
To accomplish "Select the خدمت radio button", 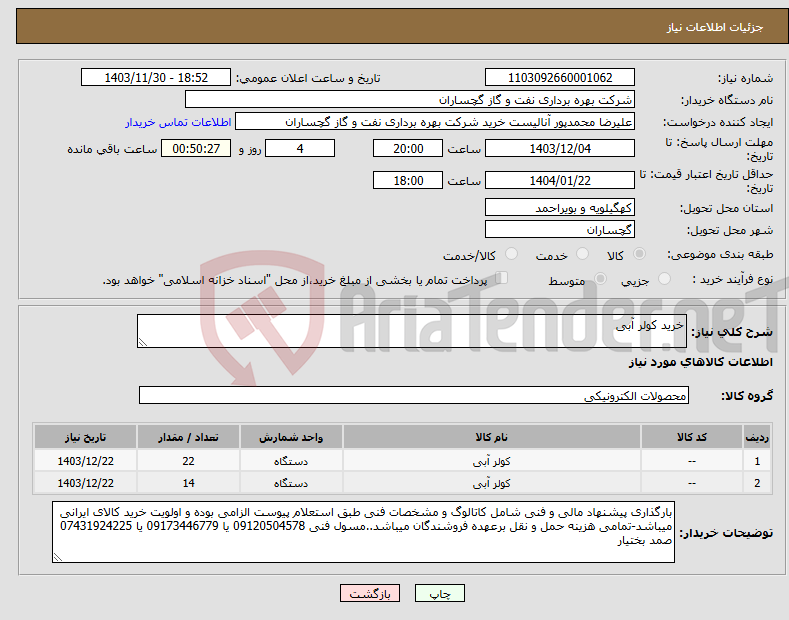I will (582, 254).
